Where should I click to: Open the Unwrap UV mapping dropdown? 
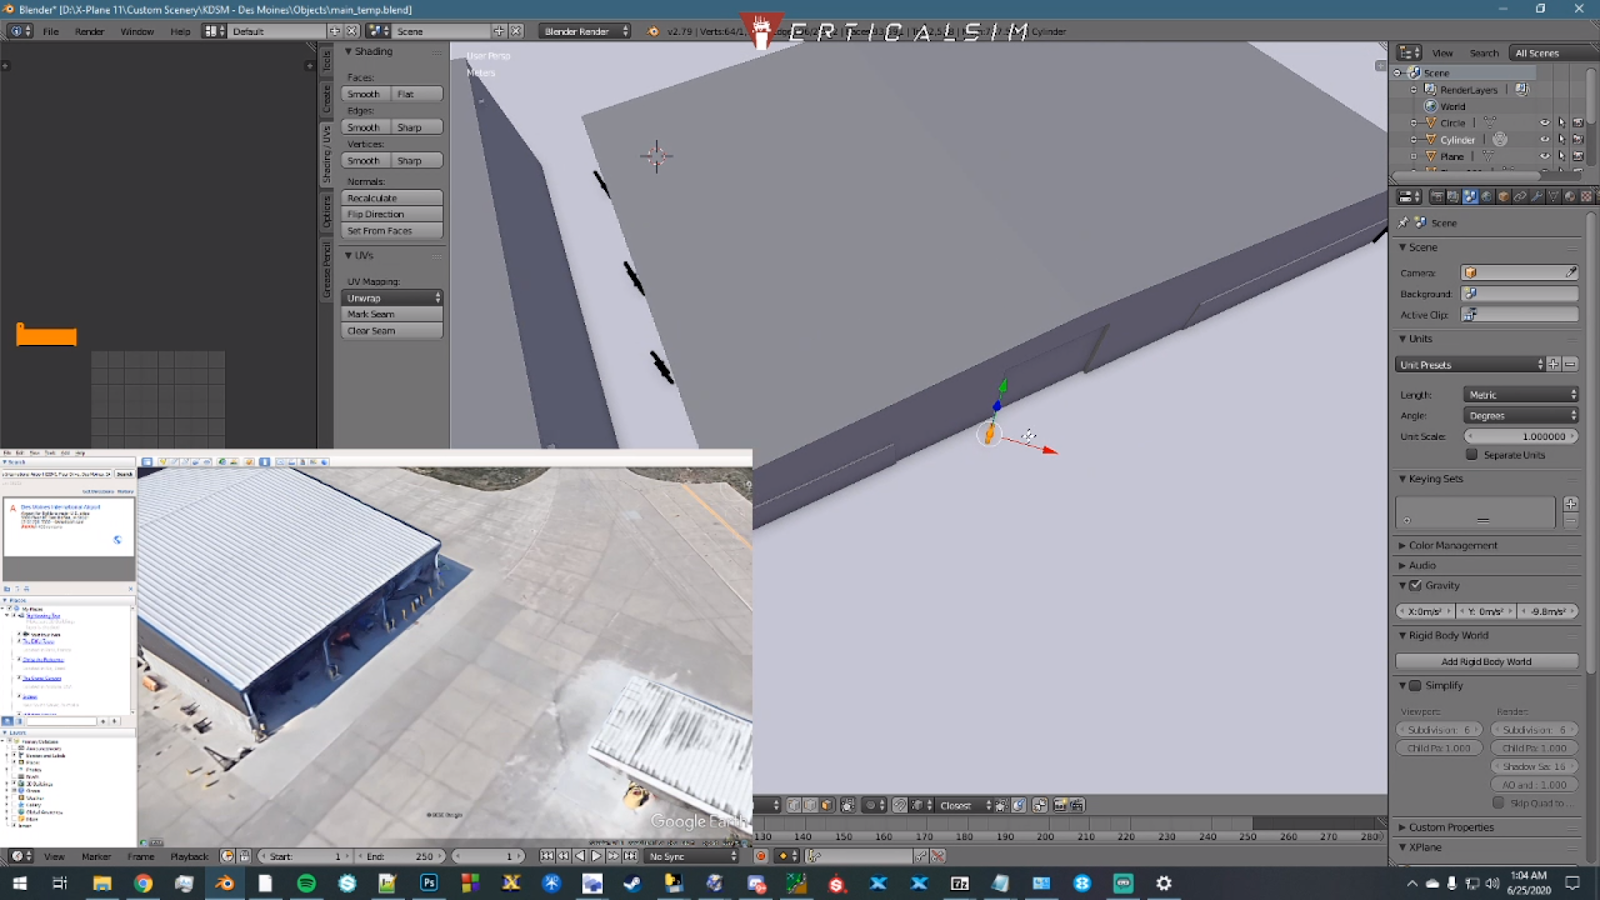[392, 298]
